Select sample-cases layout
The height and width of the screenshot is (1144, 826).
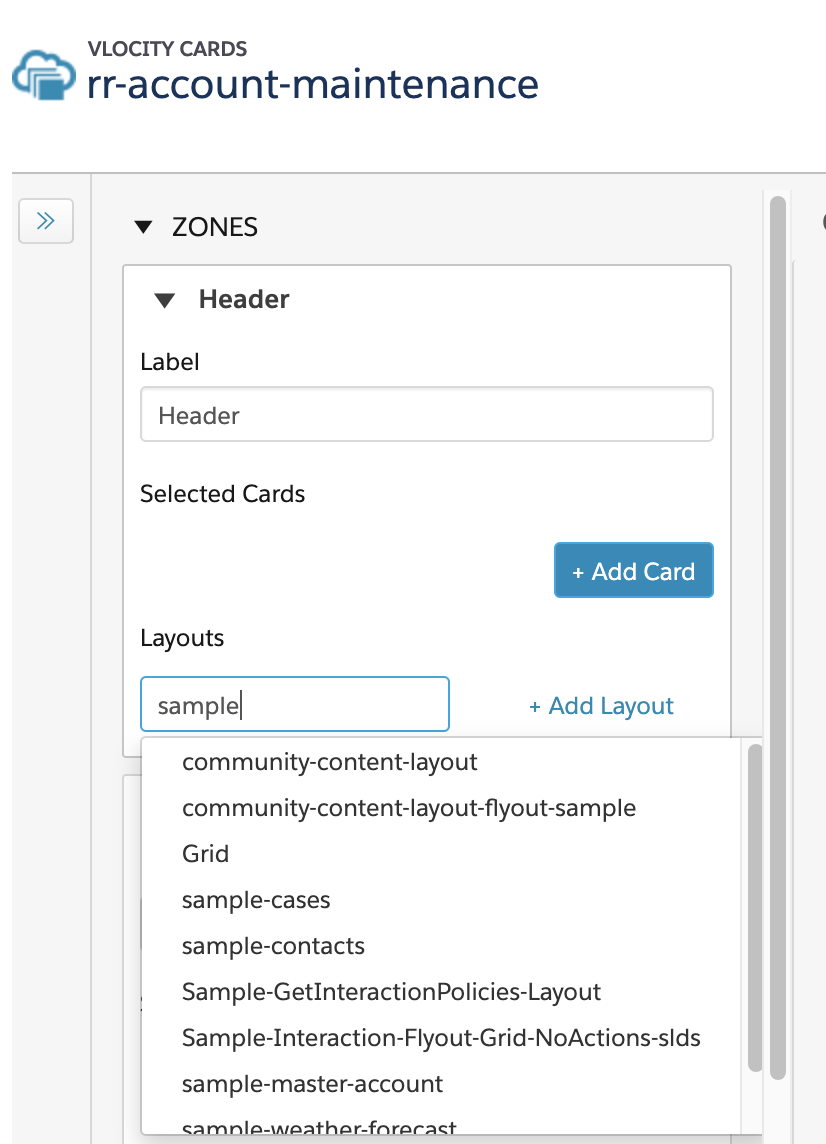441,900
